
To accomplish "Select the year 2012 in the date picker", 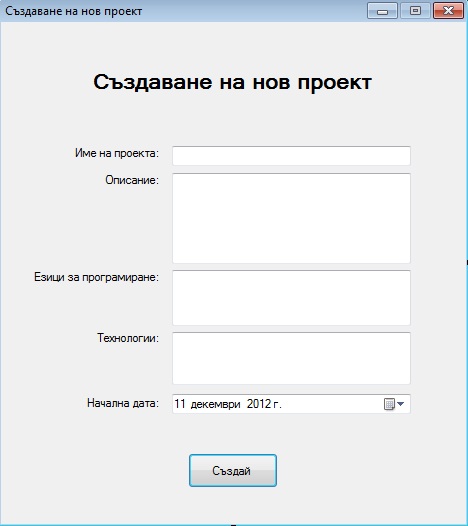I will click(x=259, y=404).
